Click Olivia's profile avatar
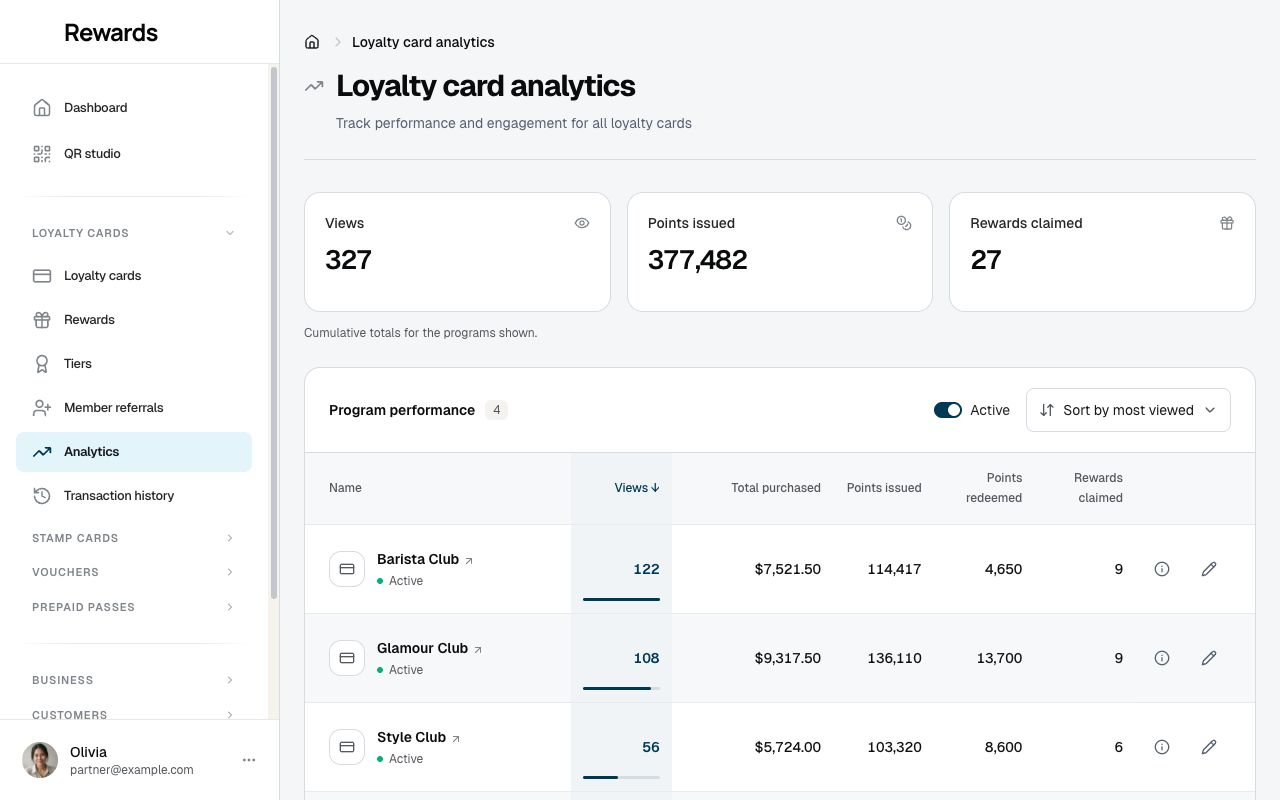This screenshot has height=800, width=1280. click(40, 760)
